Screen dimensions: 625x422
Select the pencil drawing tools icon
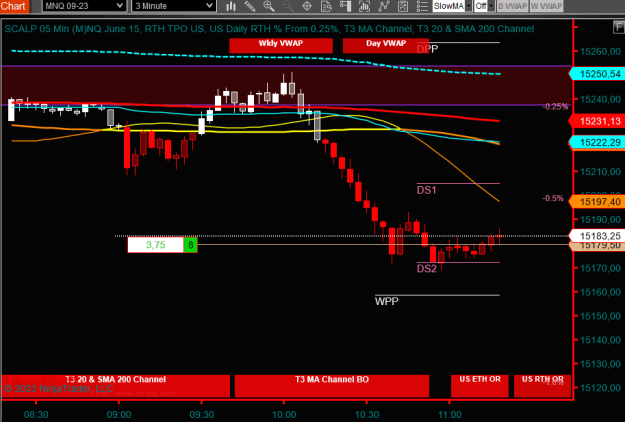click(250, 6)
